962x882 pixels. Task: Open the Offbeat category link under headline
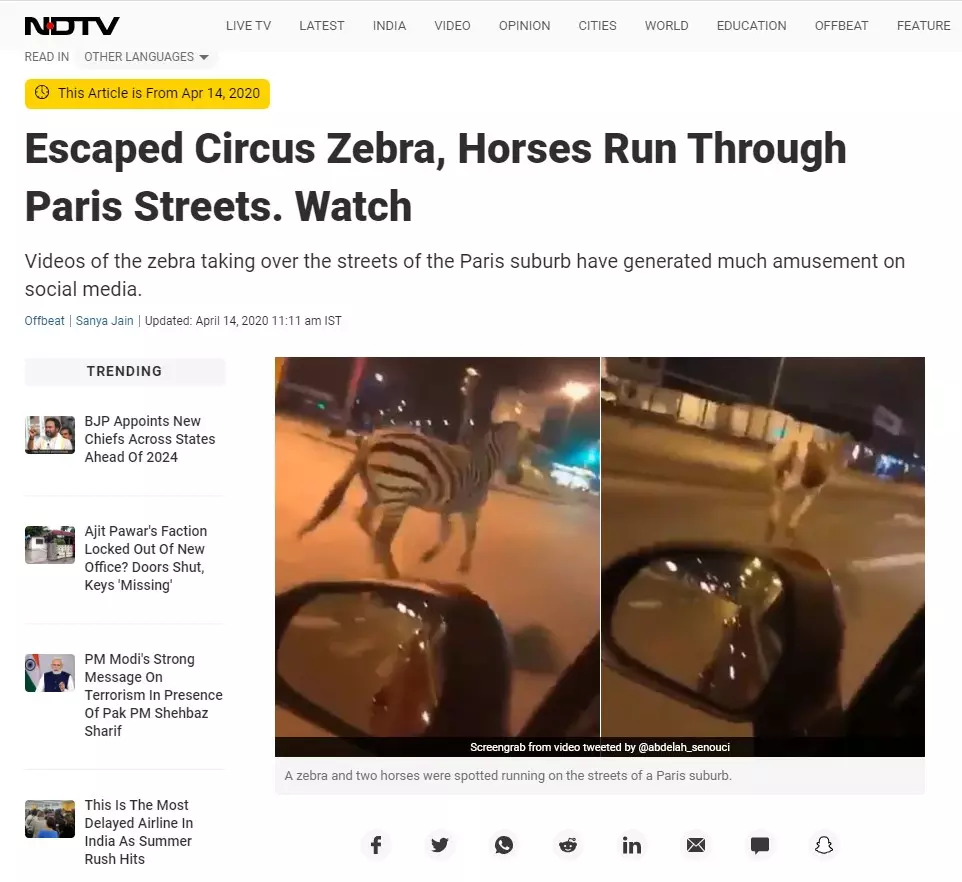point(44,321)
